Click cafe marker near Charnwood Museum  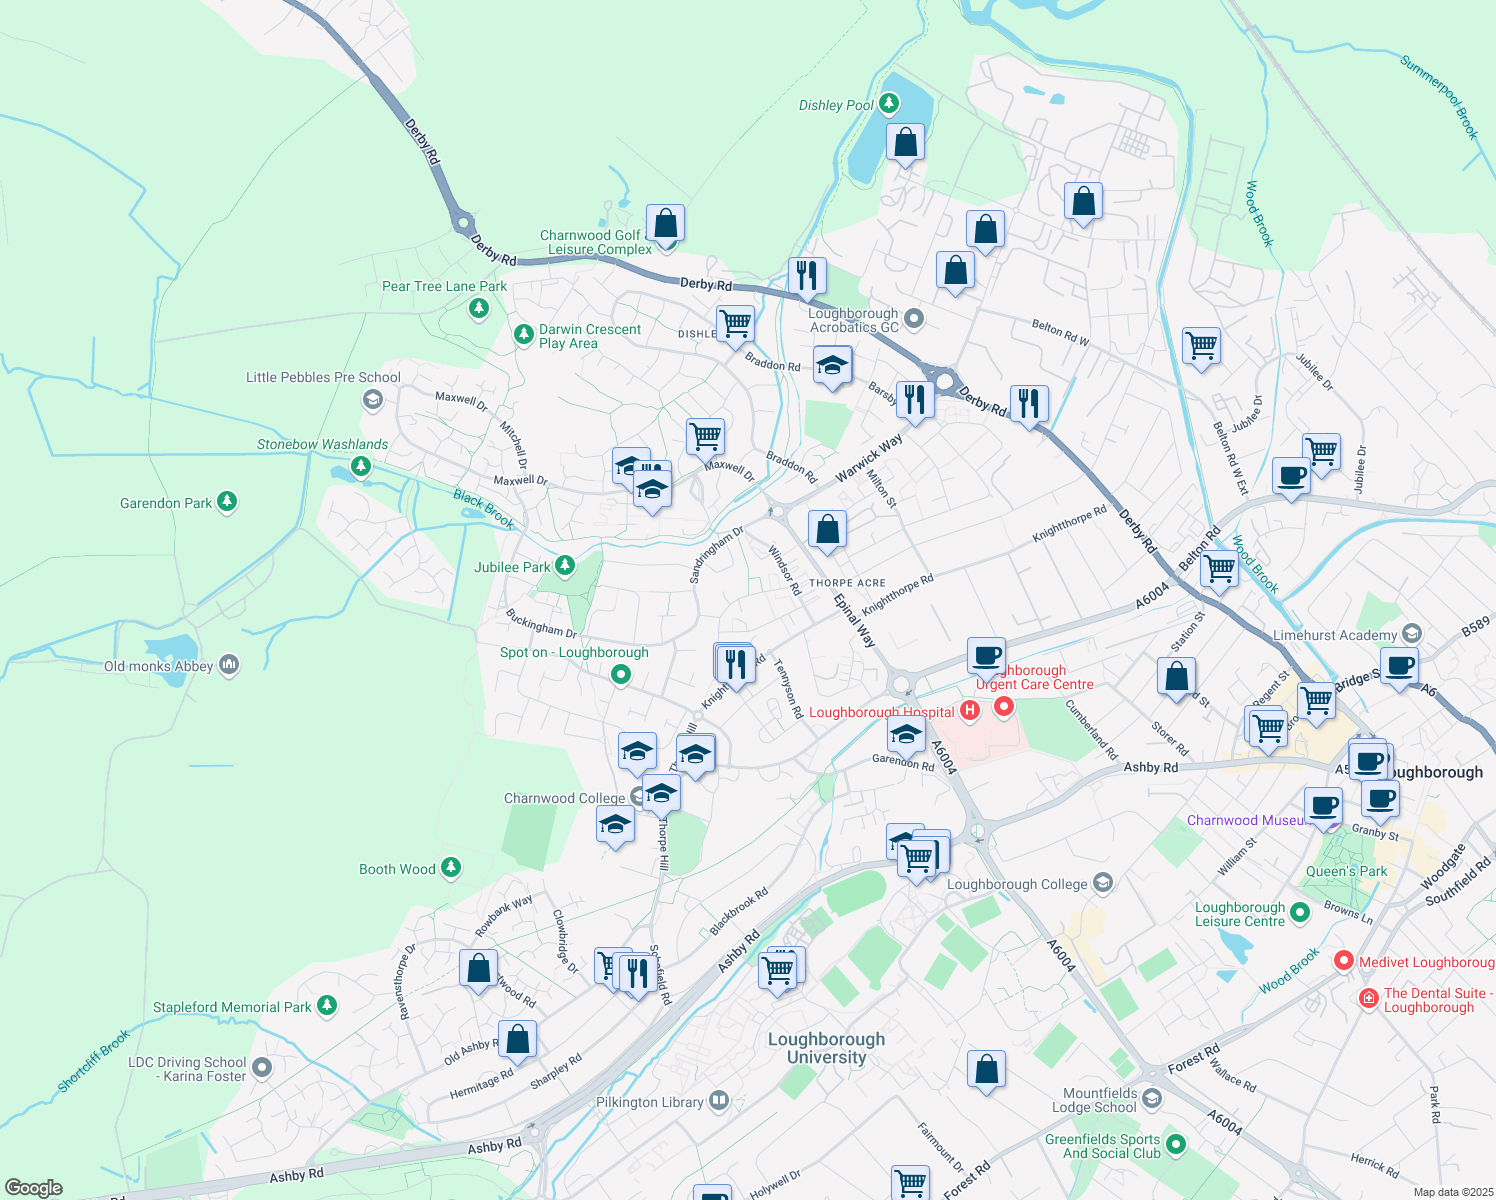(x=1324, y=807)
